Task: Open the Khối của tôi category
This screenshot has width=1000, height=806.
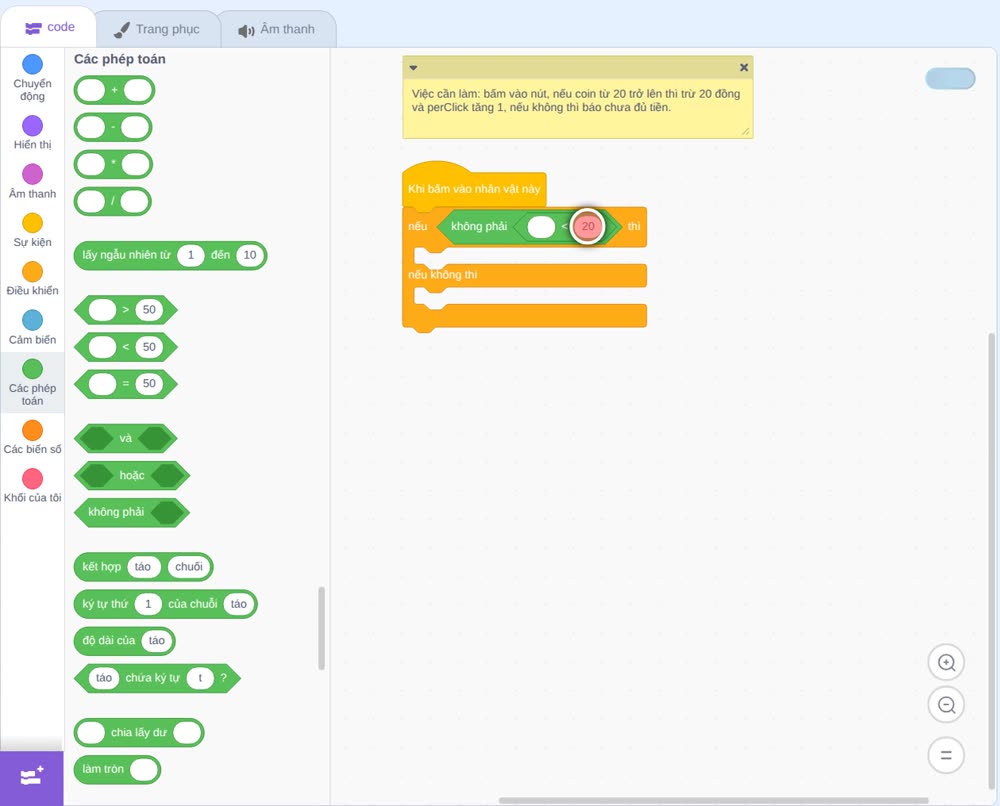Action: tap(33, 486)
